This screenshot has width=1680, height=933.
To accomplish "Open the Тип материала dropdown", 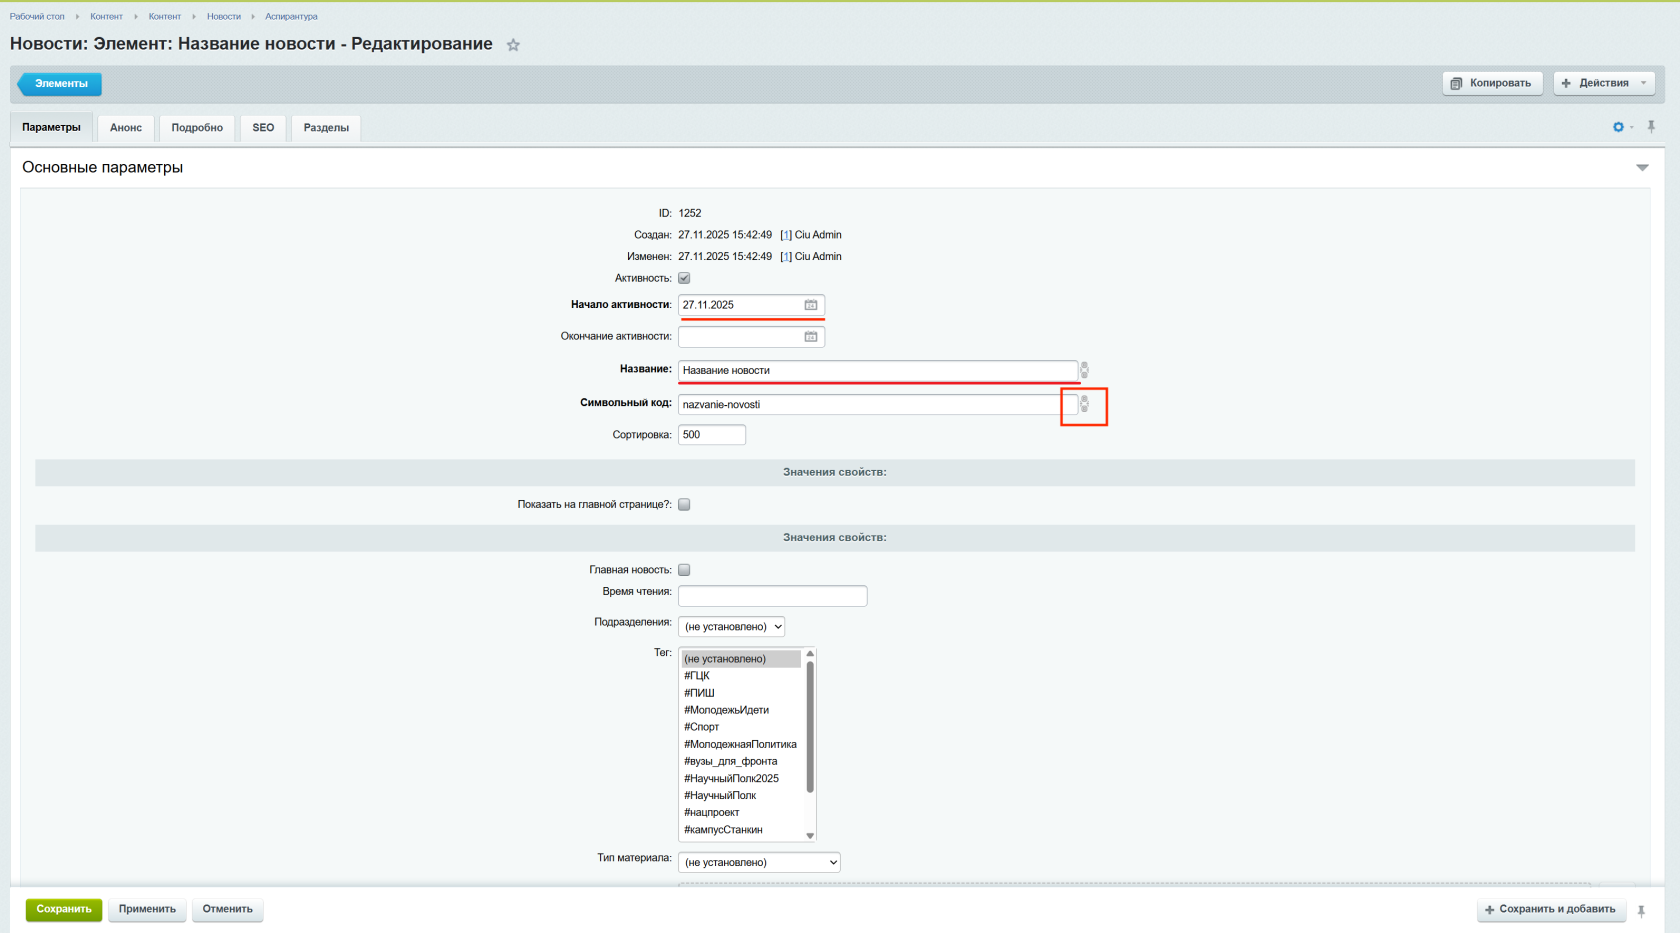I will (759, 862).
